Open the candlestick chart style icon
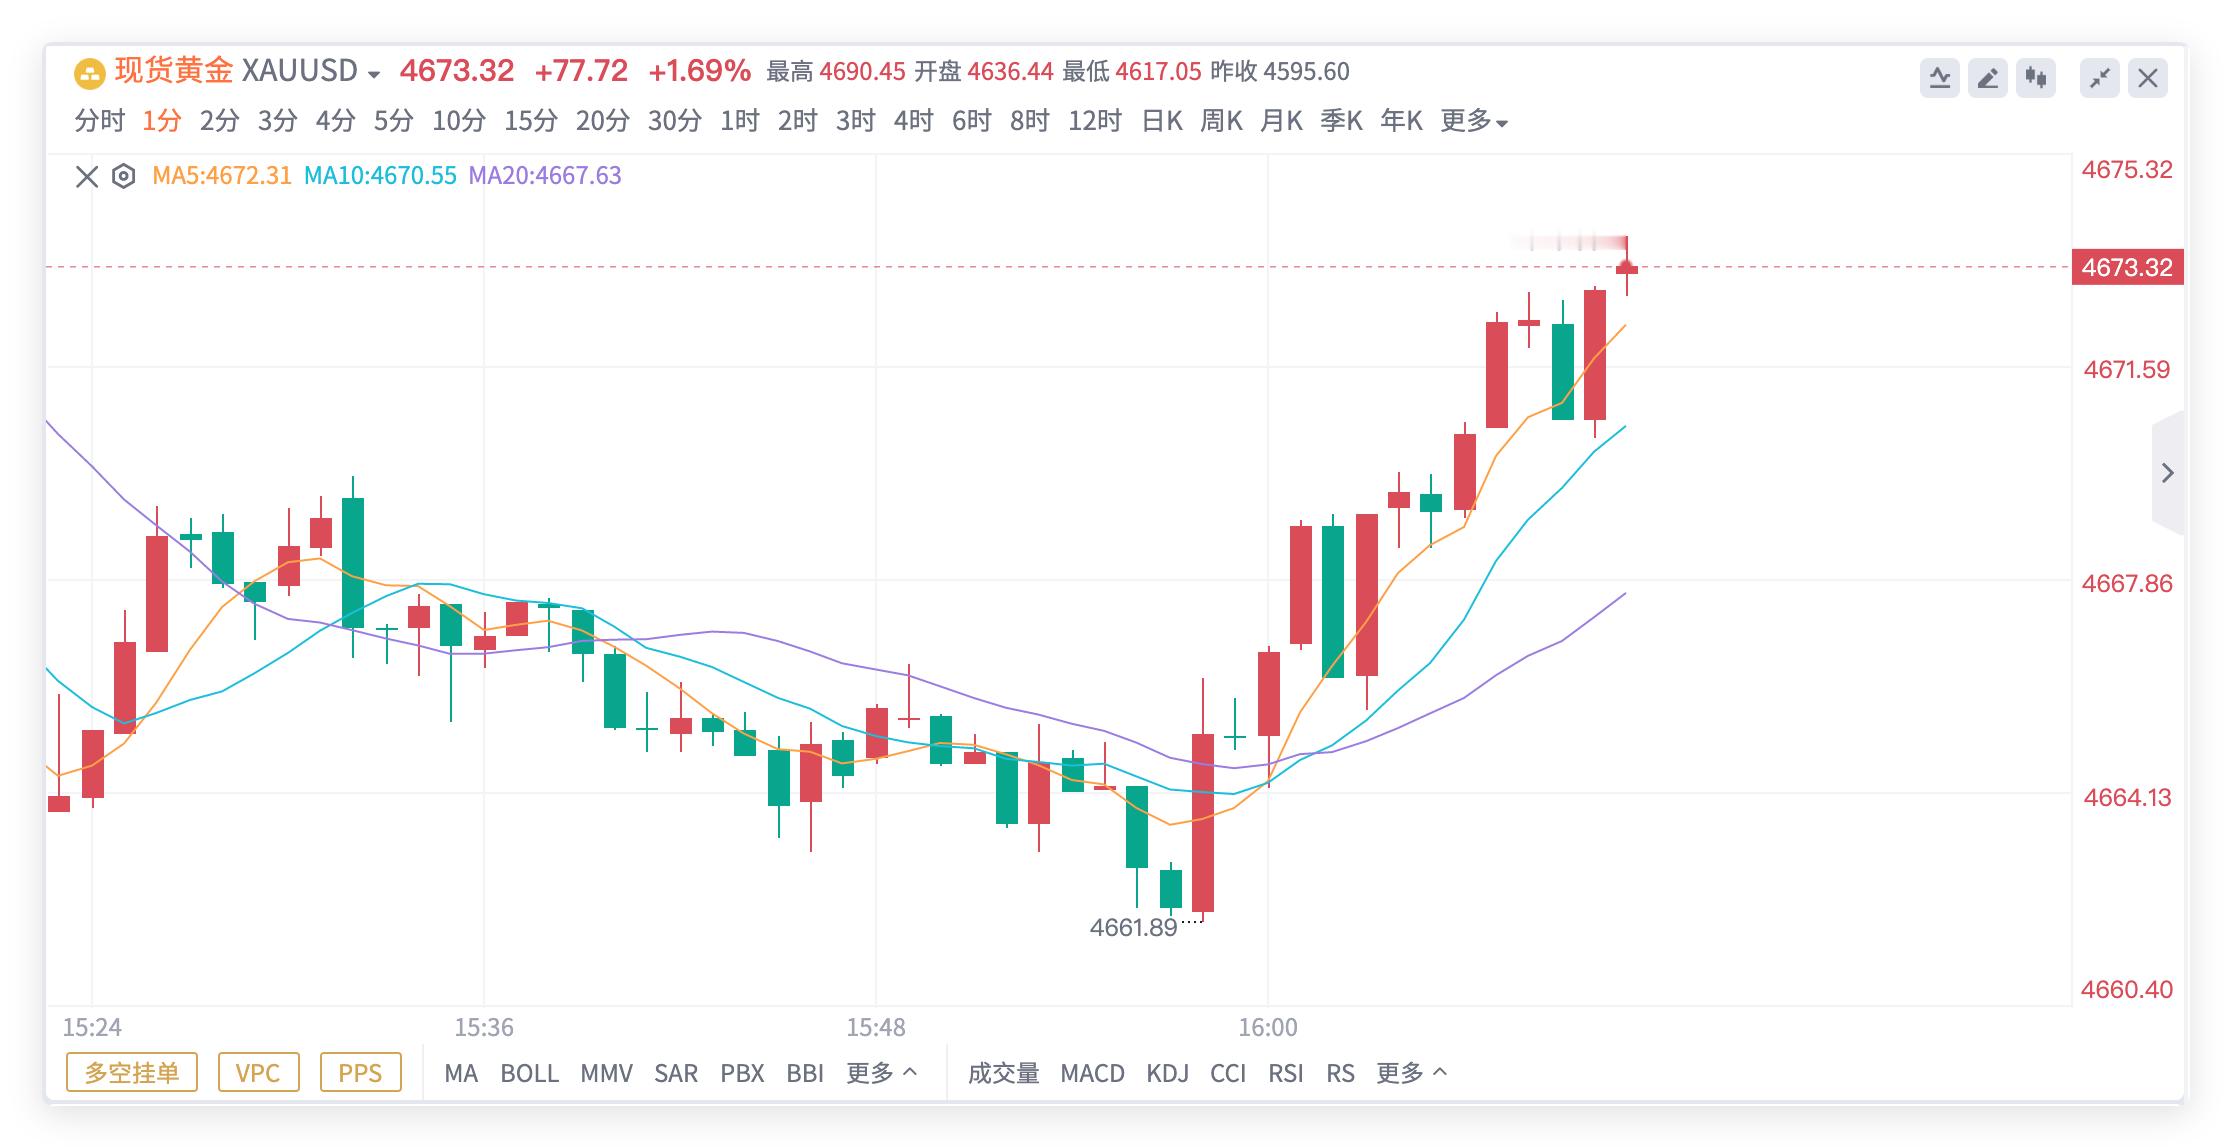2232x1148 pixels. click(x=2035, y=78)
